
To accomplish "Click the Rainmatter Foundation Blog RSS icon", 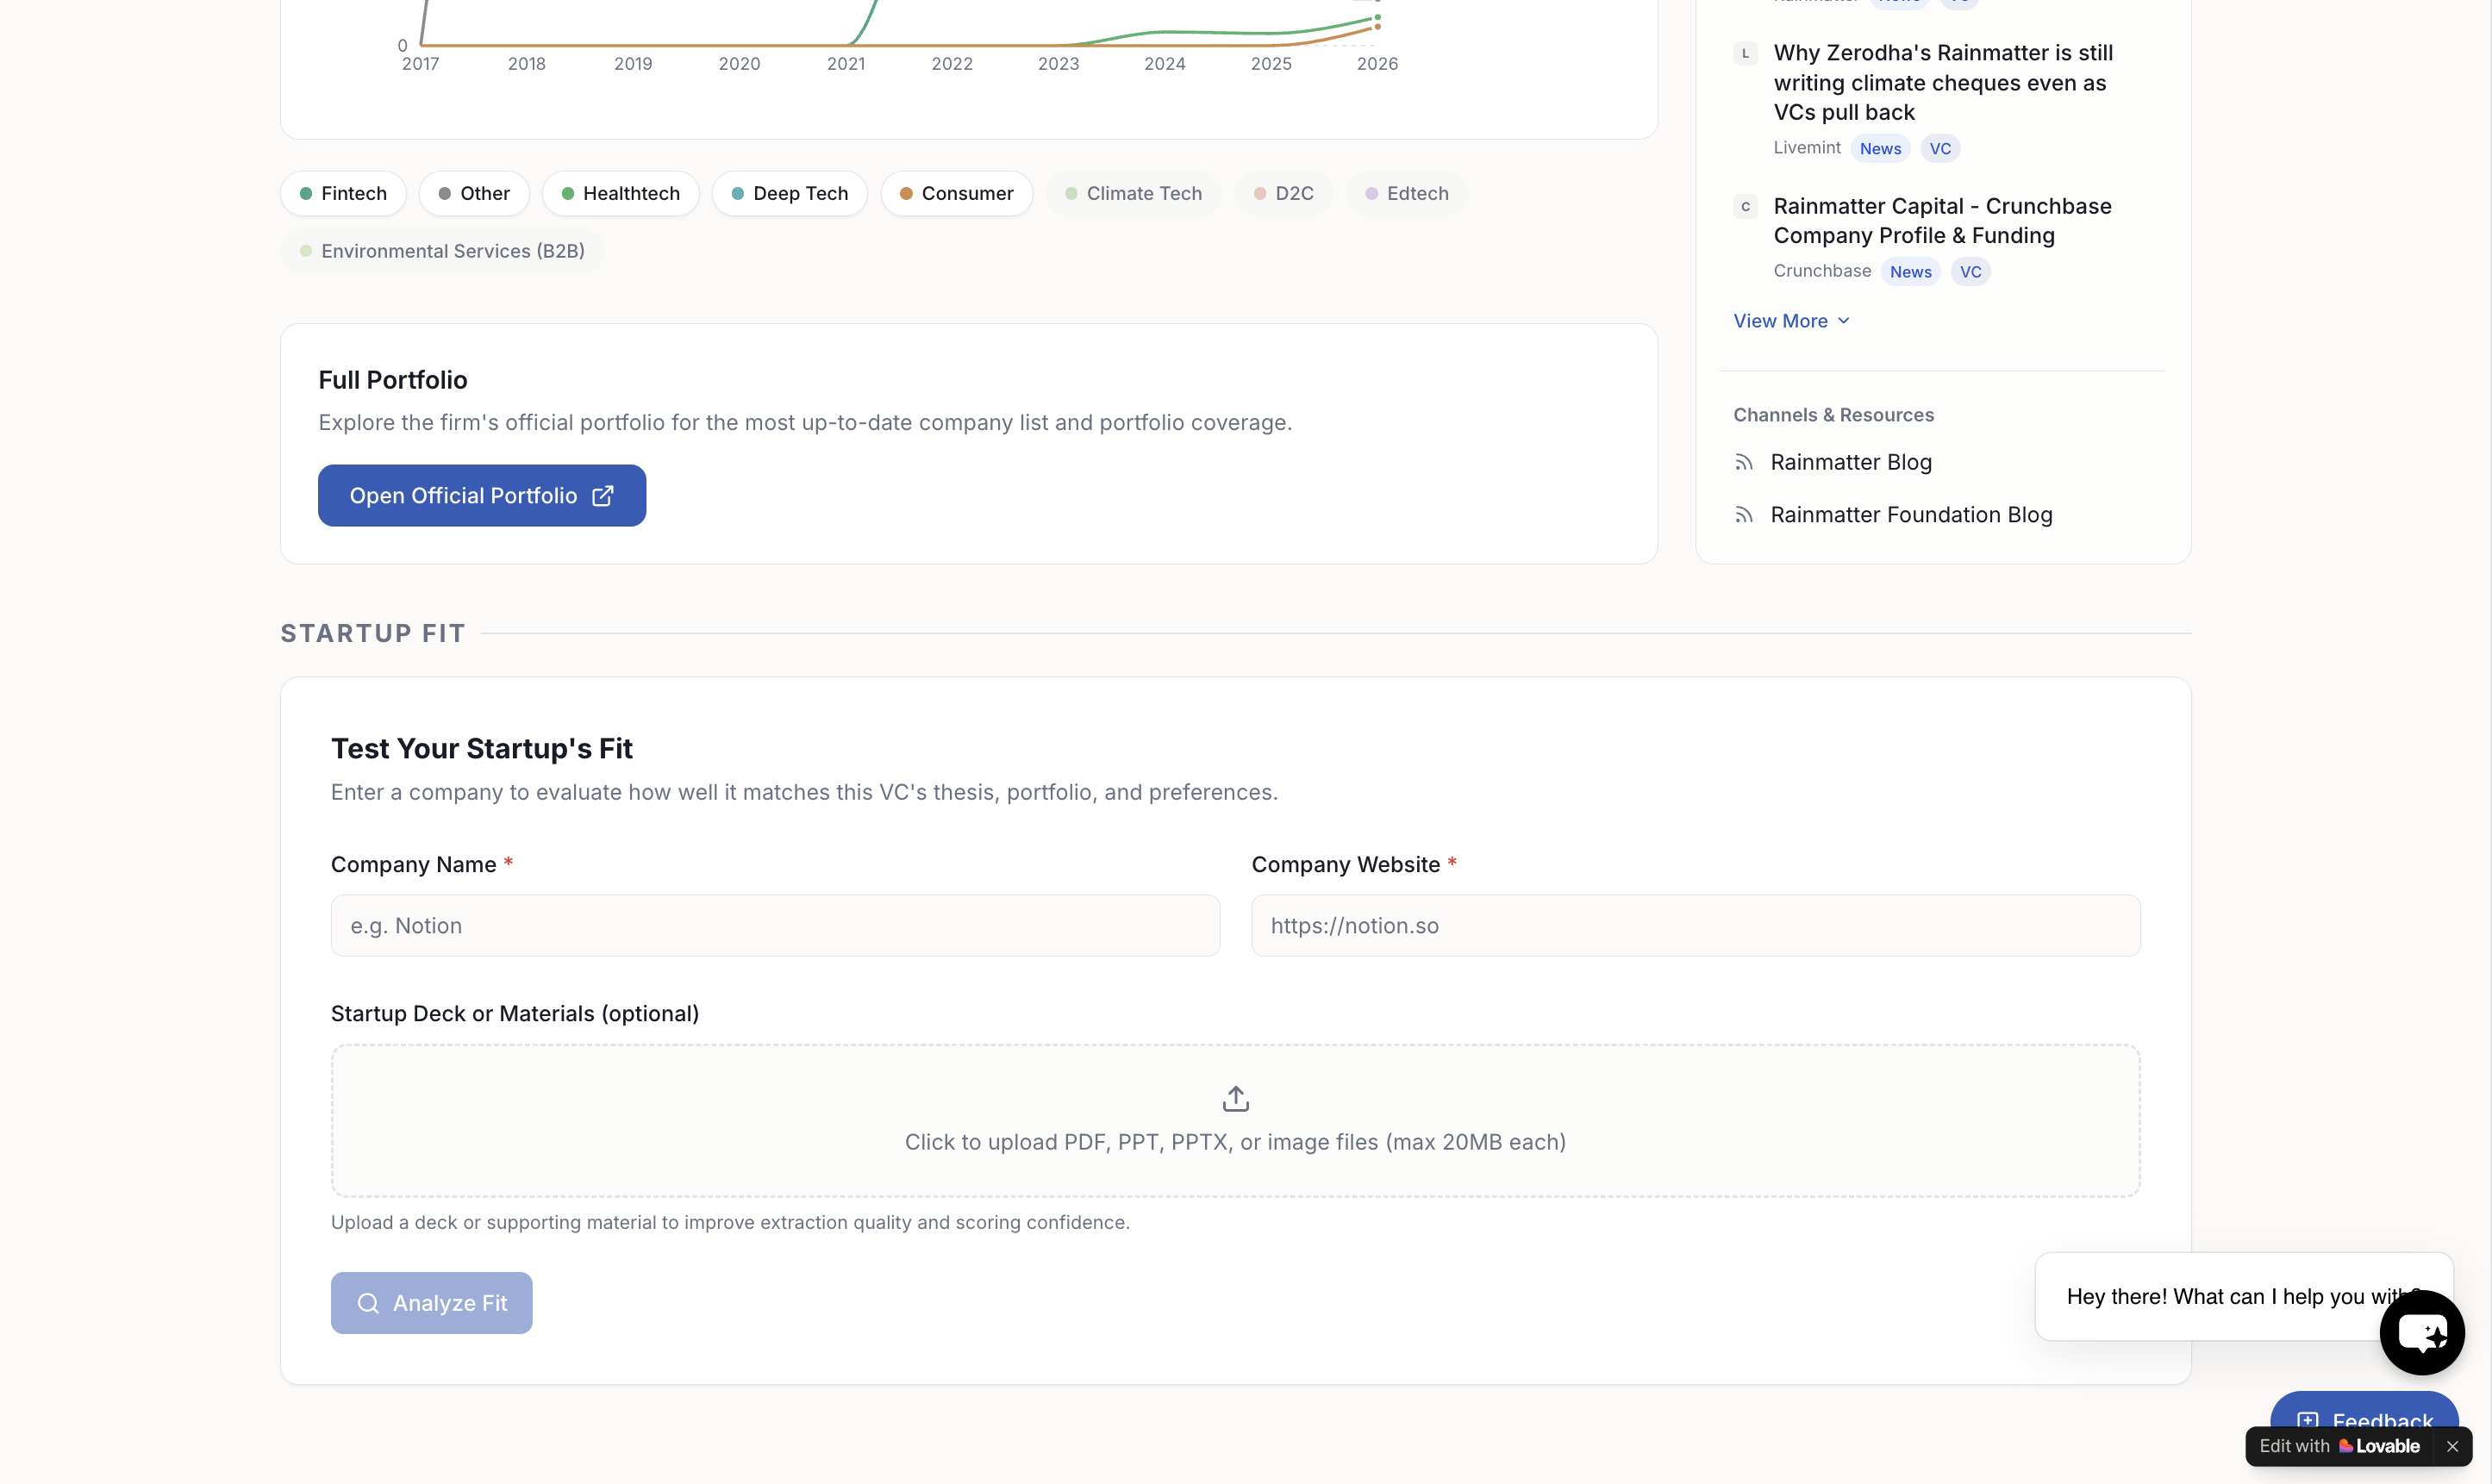I will (1744, 515).
